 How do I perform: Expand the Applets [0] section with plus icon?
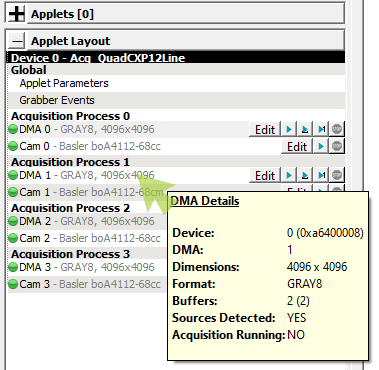pyautogui.click(x=16, y=14)
